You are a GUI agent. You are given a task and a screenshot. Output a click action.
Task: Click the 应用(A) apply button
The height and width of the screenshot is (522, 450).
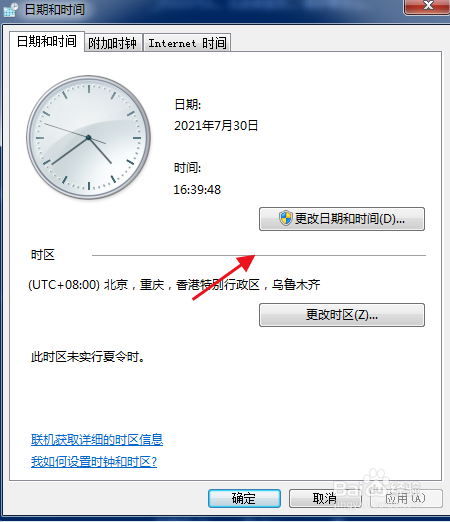point(406,498)
